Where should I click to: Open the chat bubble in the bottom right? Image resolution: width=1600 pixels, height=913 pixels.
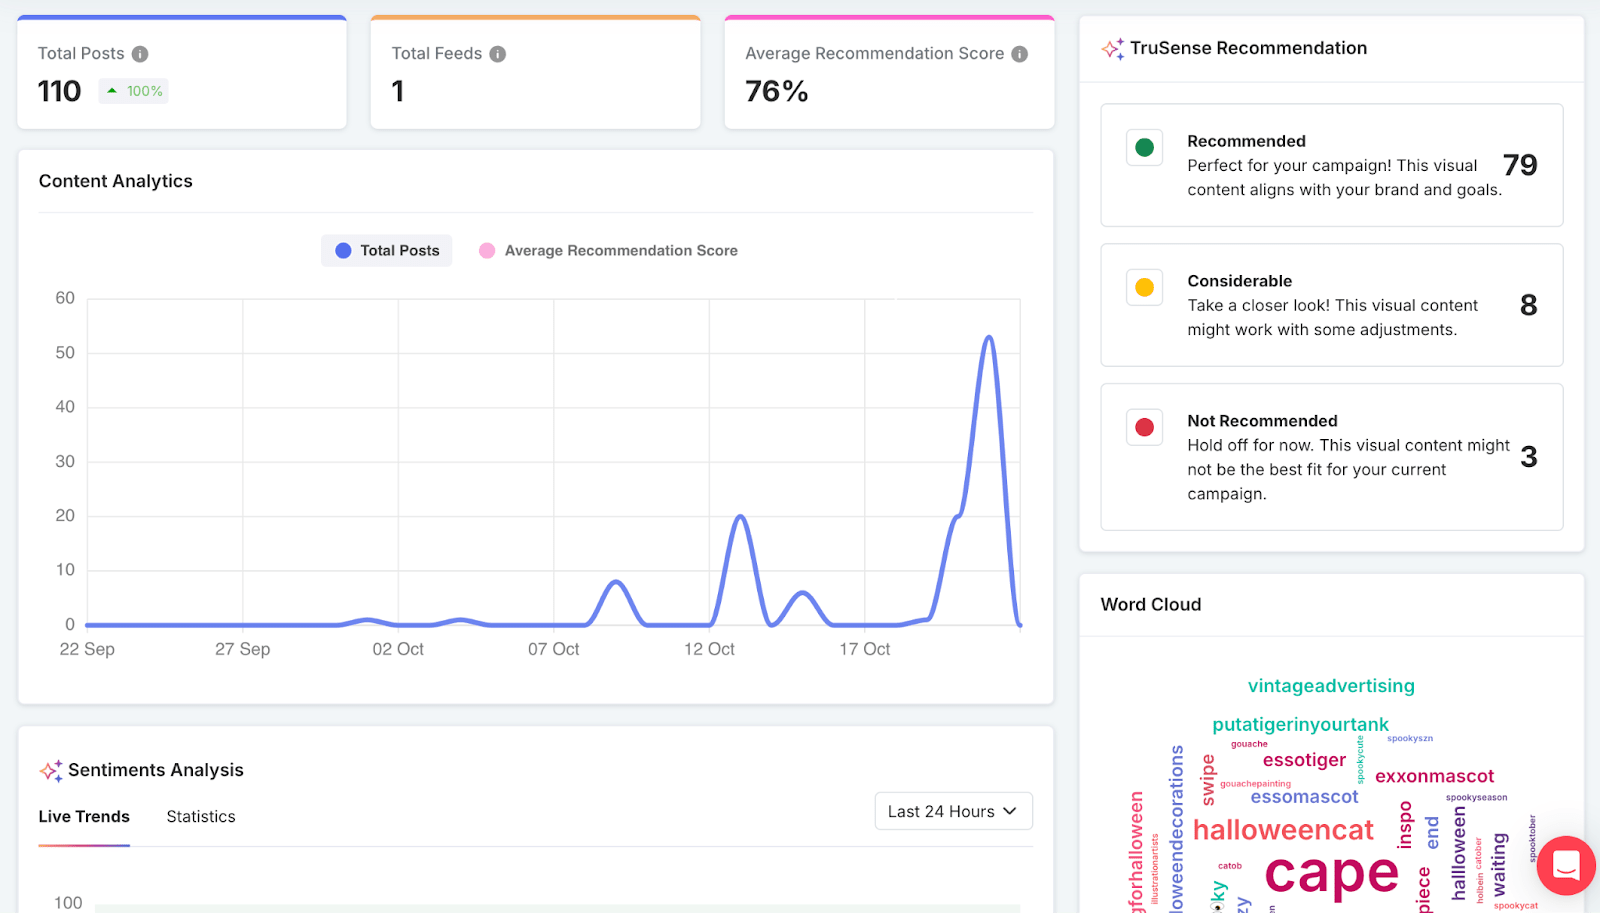[x=1565, y=866]
